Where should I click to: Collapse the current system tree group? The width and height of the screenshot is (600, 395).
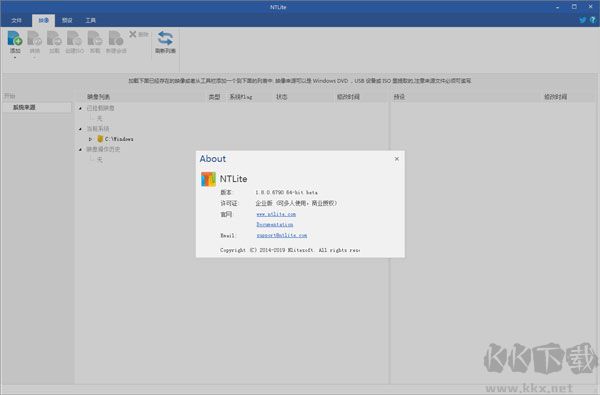pyautogui.click(x=80, y=129)
